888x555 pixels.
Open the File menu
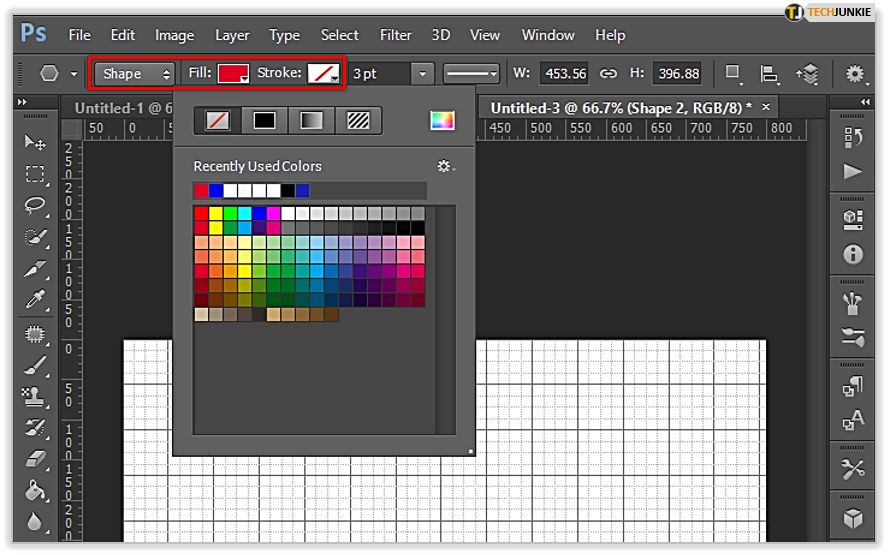(x=79, y=35)
